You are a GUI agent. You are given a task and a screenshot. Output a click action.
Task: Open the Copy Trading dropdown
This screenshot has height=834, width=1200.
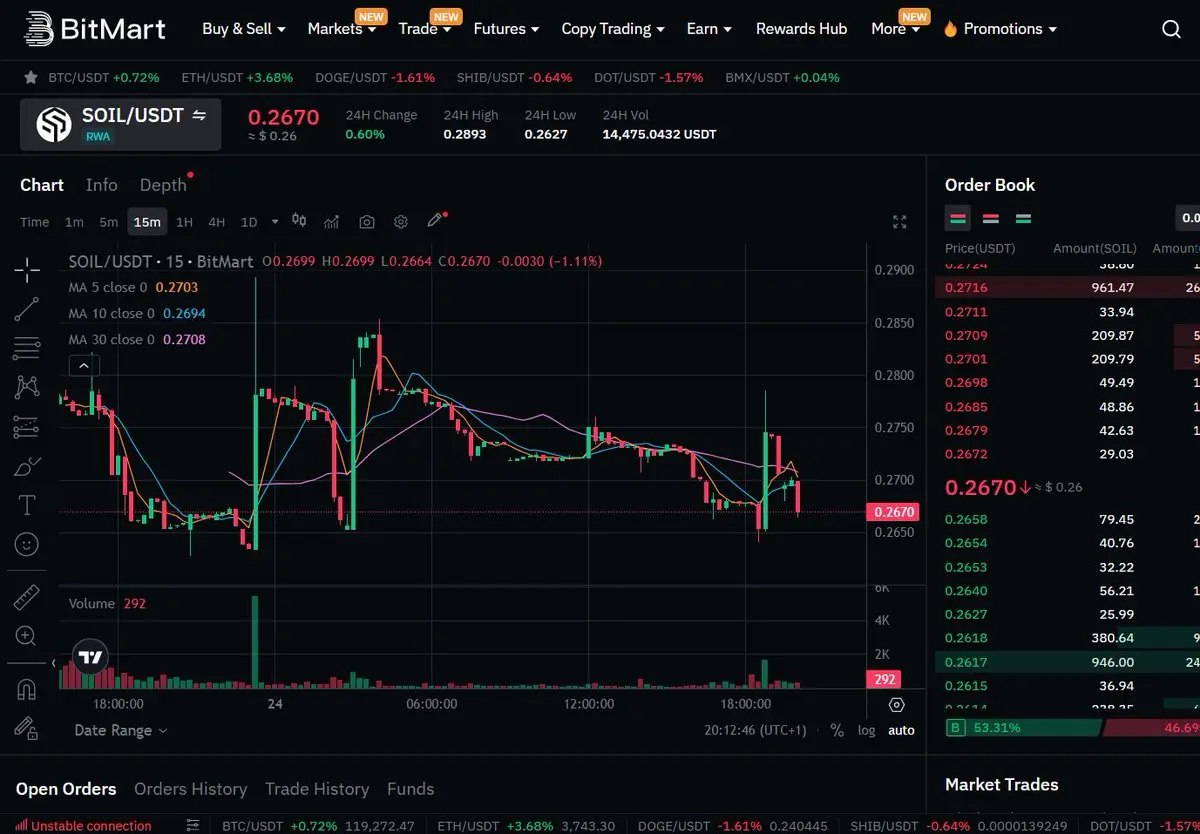pos(613,29)
